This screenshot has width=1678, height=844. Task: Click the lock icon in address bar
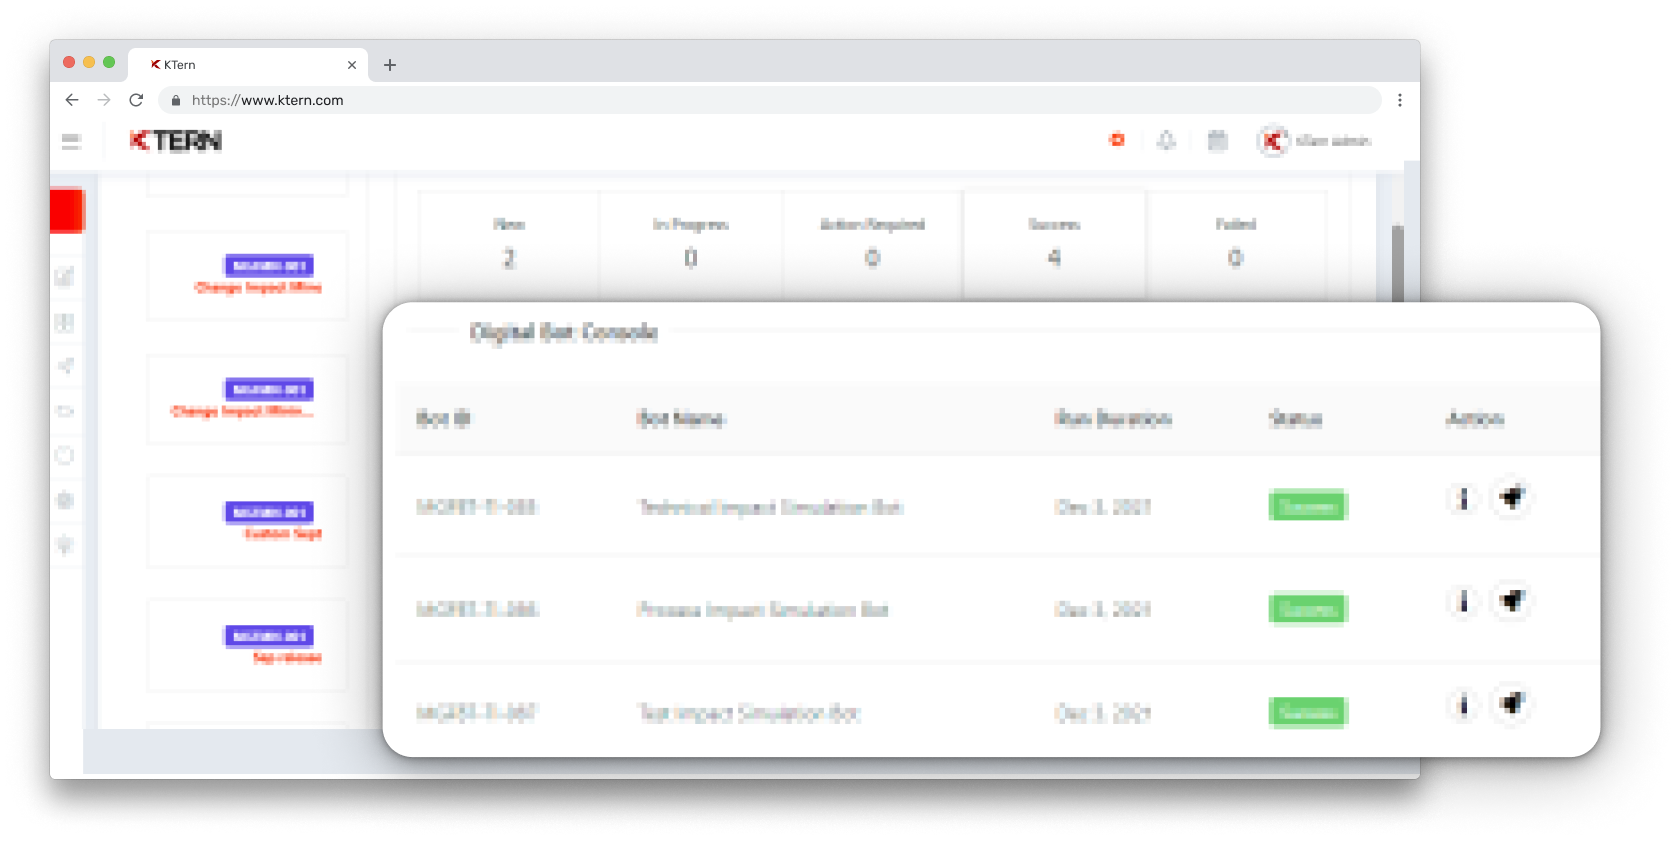pyautogui.click(x=176, y=100)
